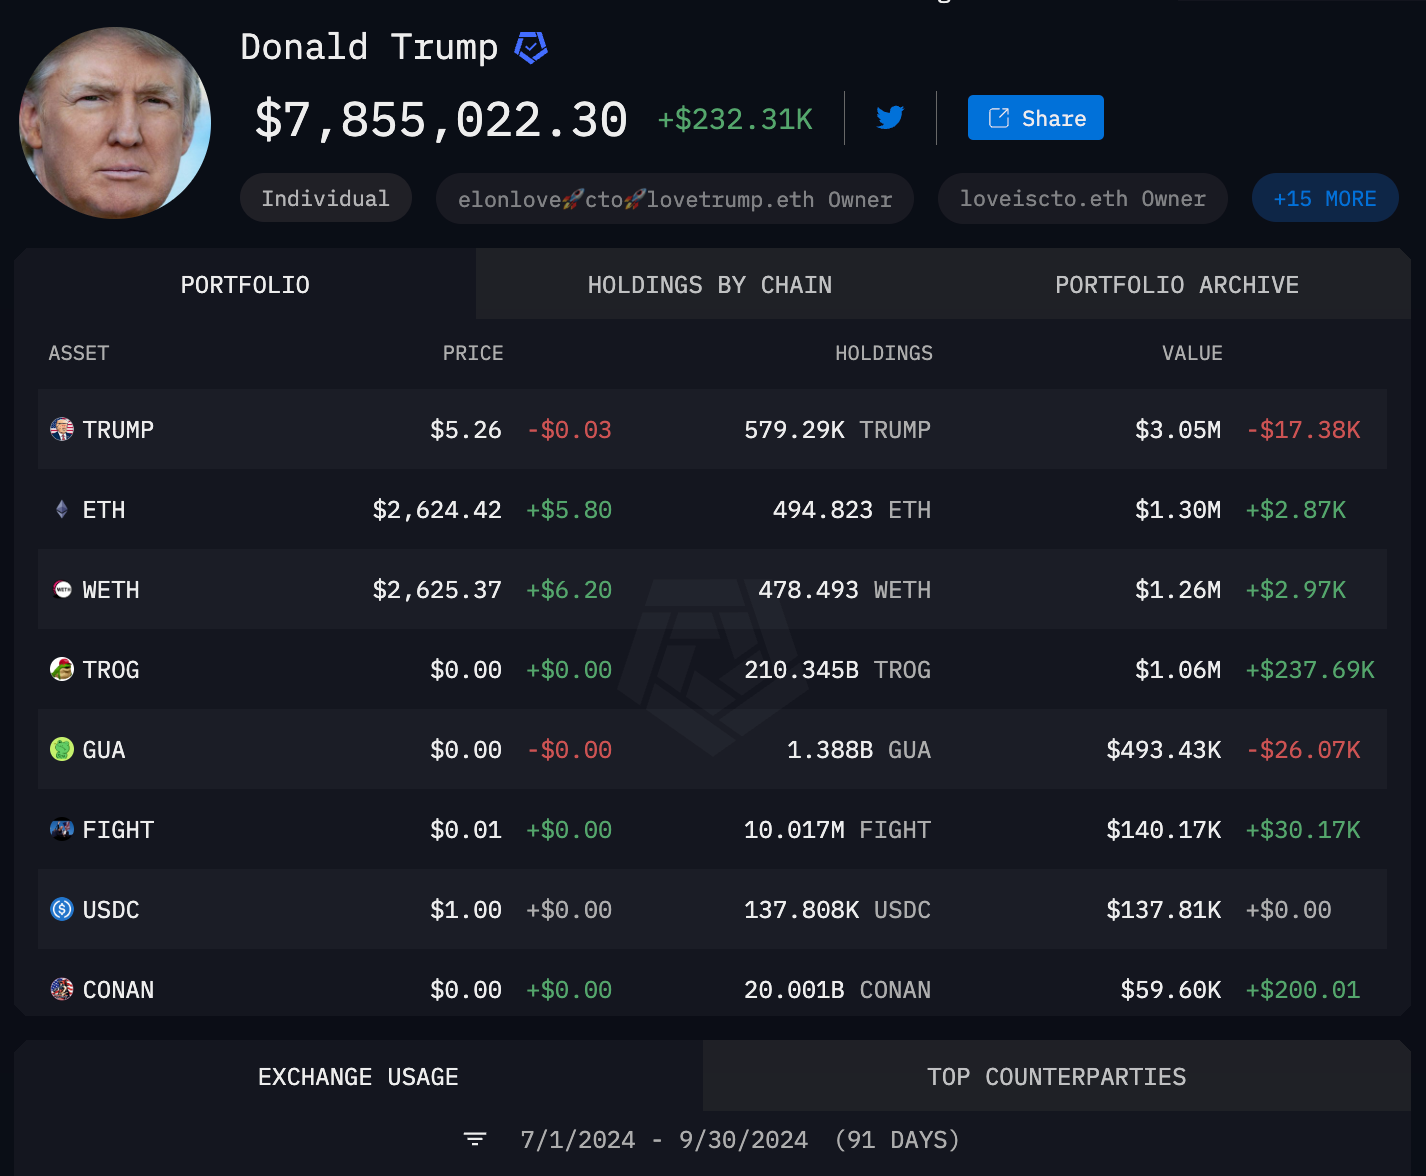Click the FIGHT token icon
Viewport: 1426px width, 1176px height.
(x=62, y=829)
